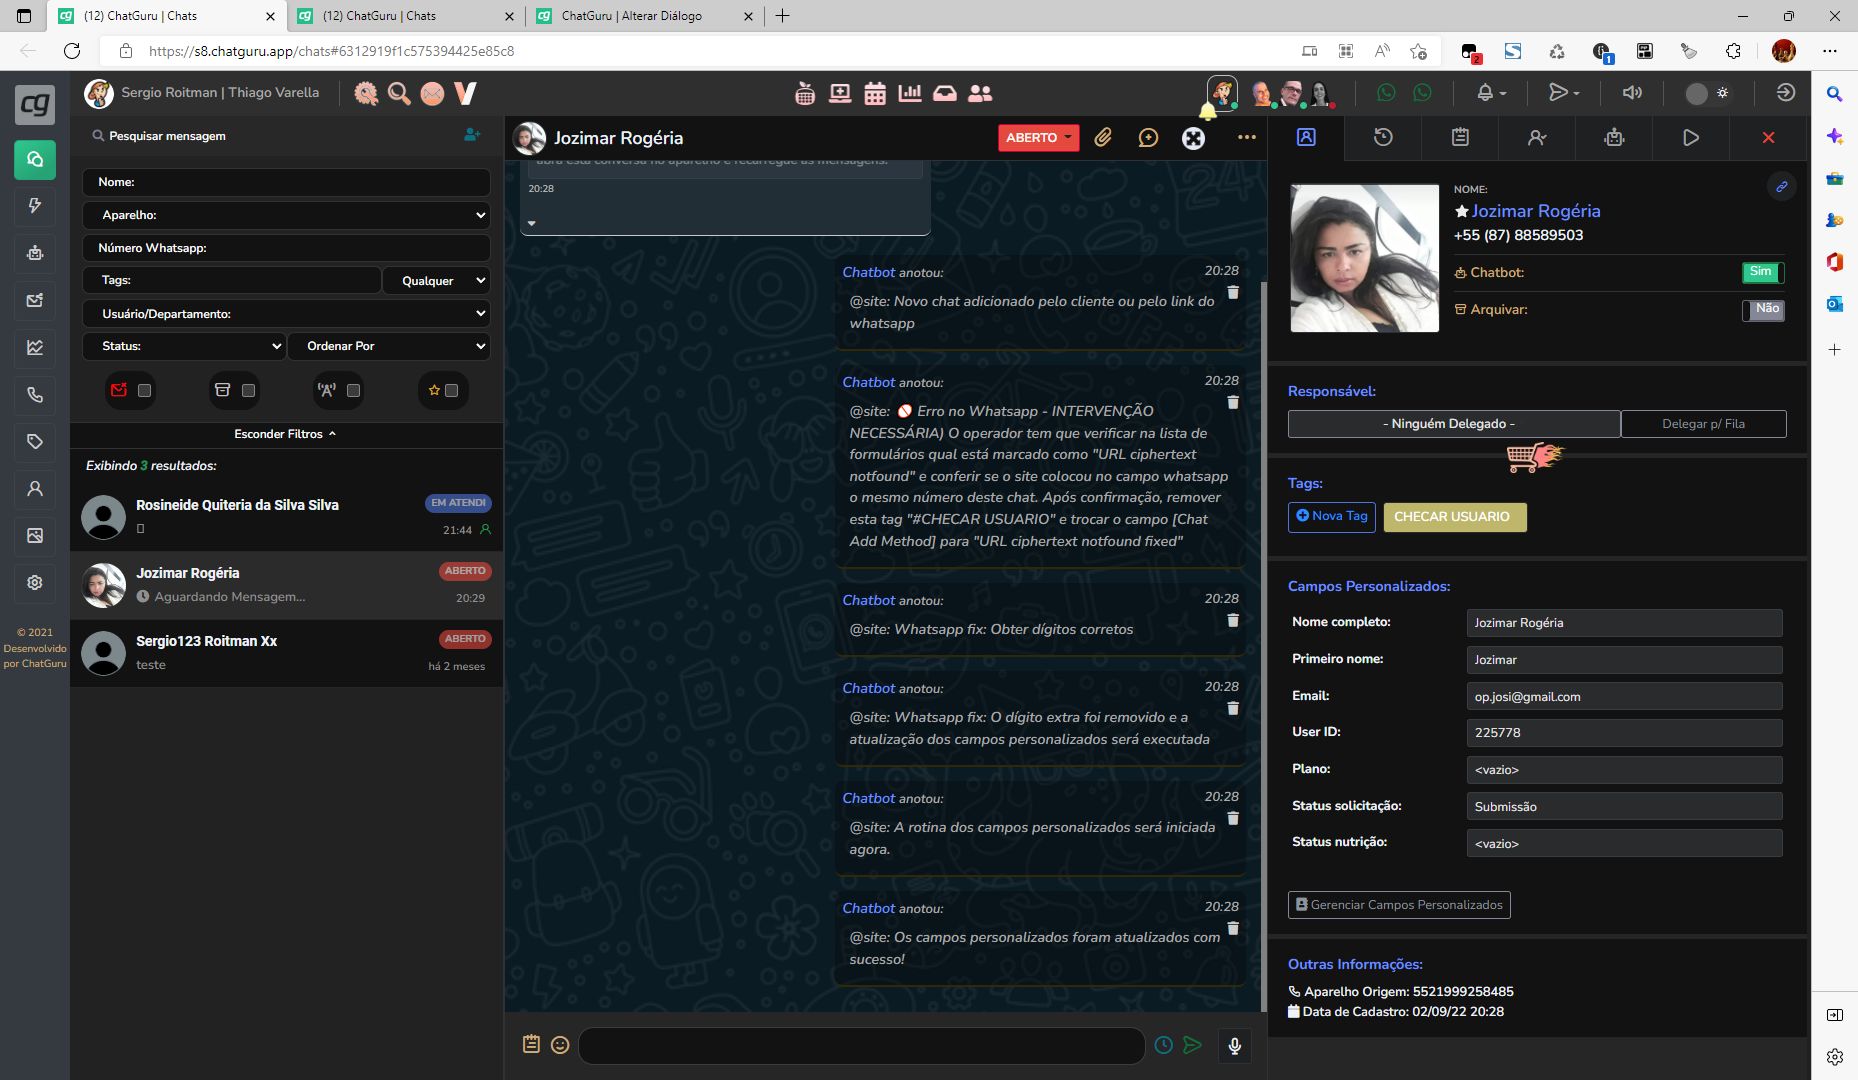Viewport: 1858px width, 1080px height.
Task: Toggle the Arquivar 'Não' switch
Action: coord(1763,309)
